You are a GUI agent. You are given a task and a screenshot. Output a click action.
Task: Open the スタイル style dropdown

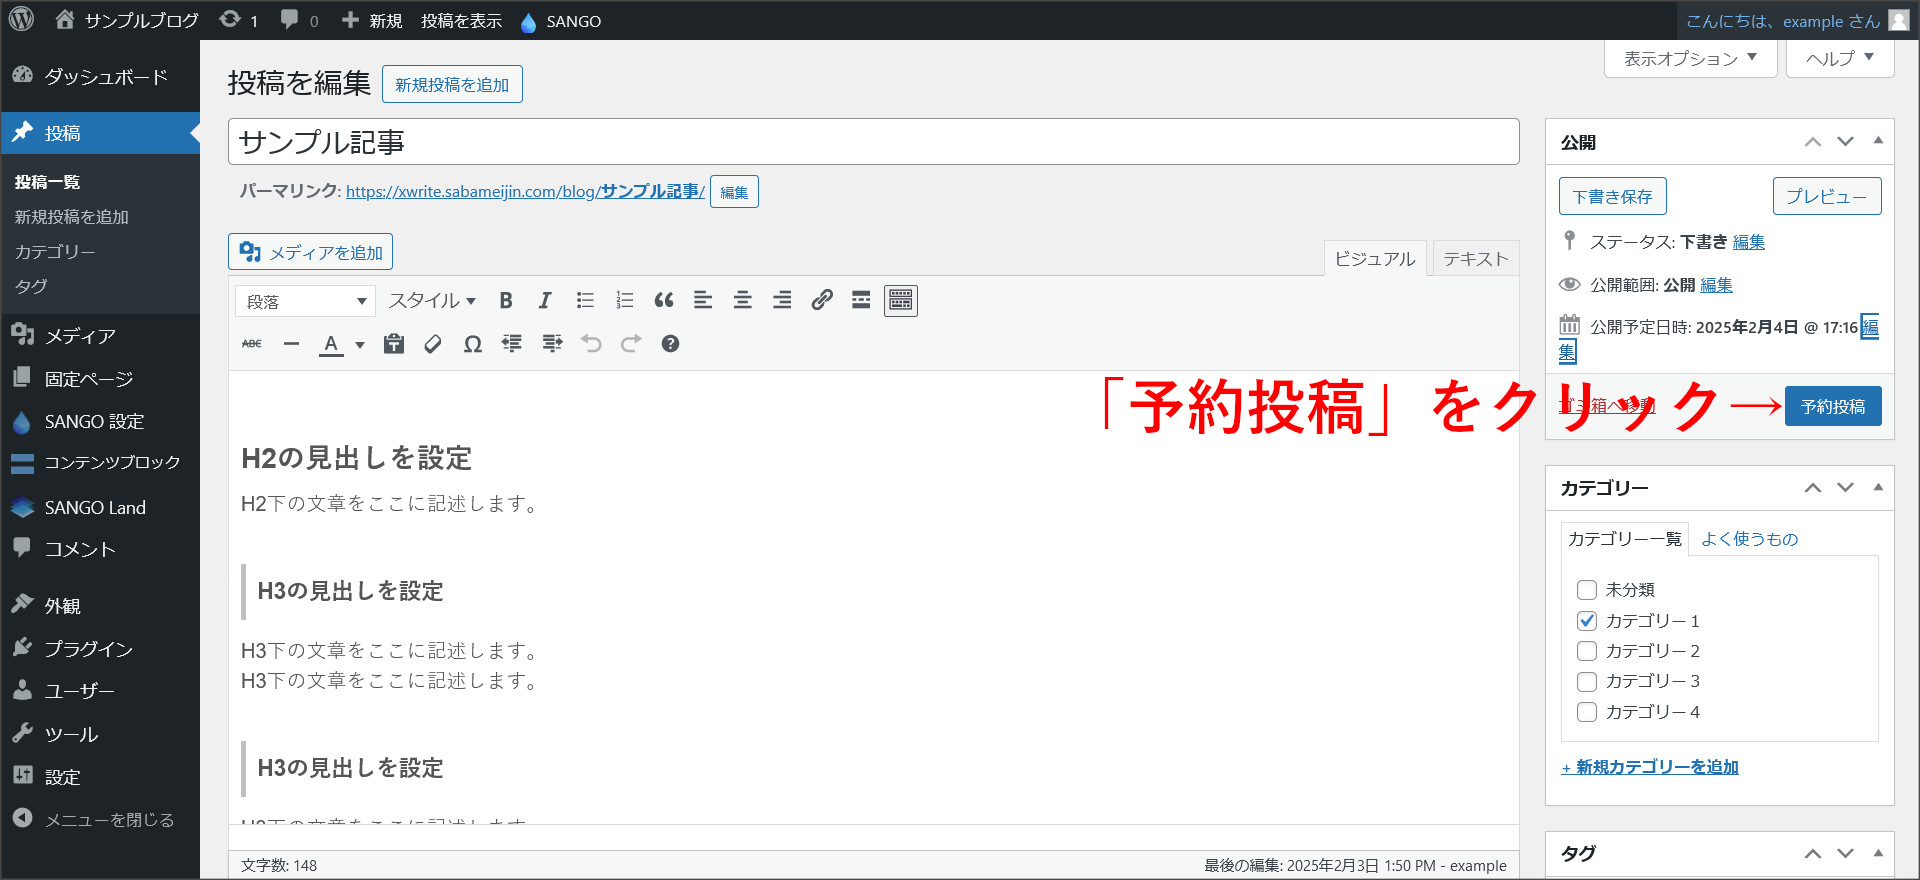click(432, 301)
